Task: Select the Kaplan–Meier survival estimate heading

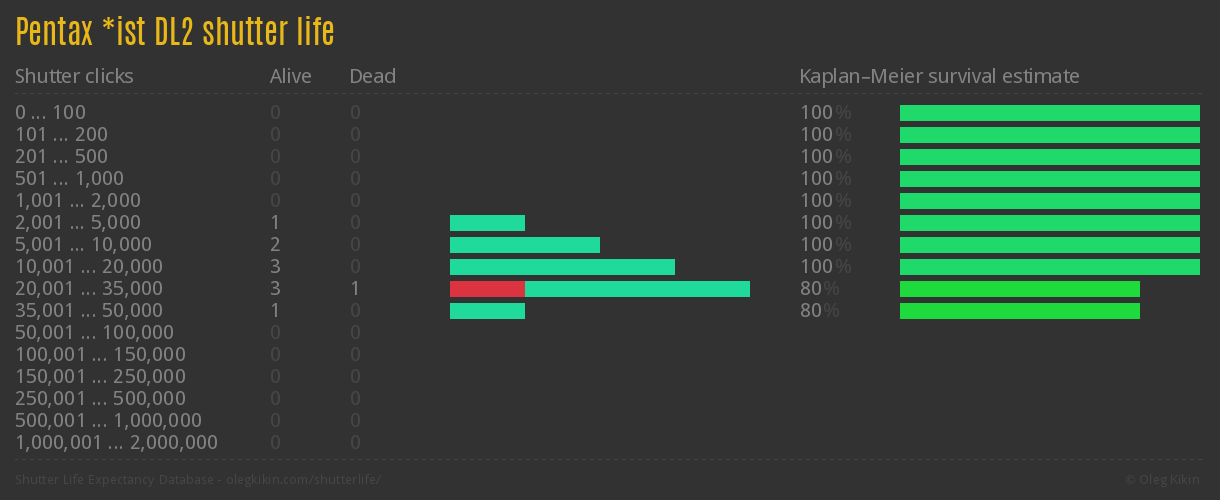Action: (939, 76)
